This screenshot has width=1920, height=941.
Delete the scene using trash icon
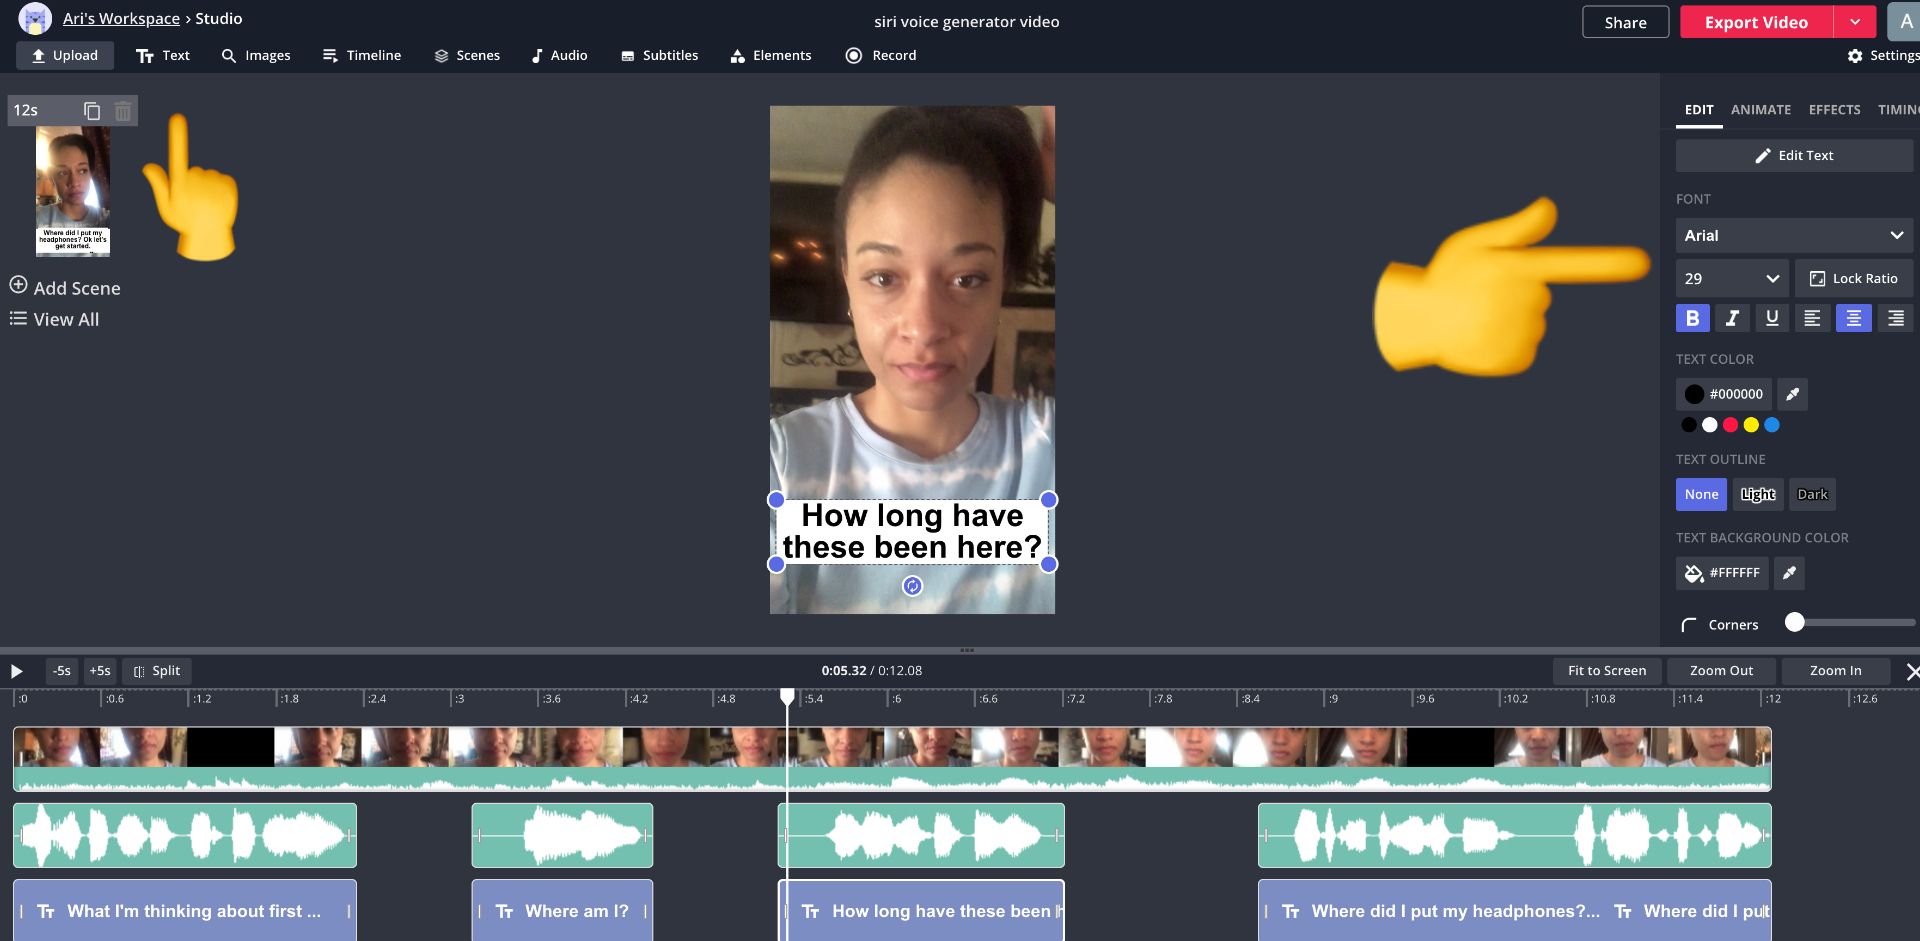[123, 111]
